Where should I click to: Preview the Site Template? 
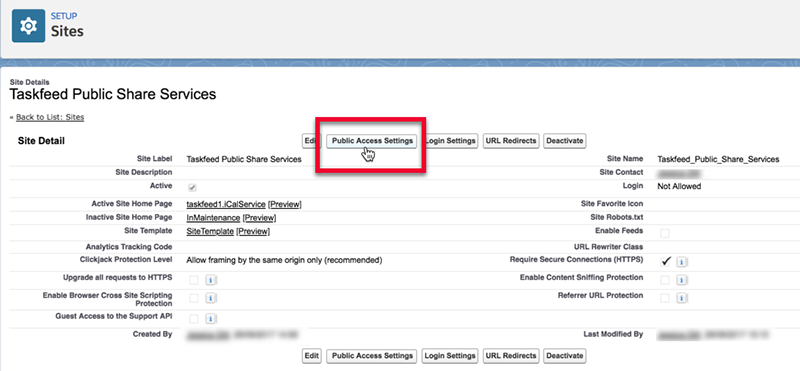pyautogui.click(x=253, y=232)
